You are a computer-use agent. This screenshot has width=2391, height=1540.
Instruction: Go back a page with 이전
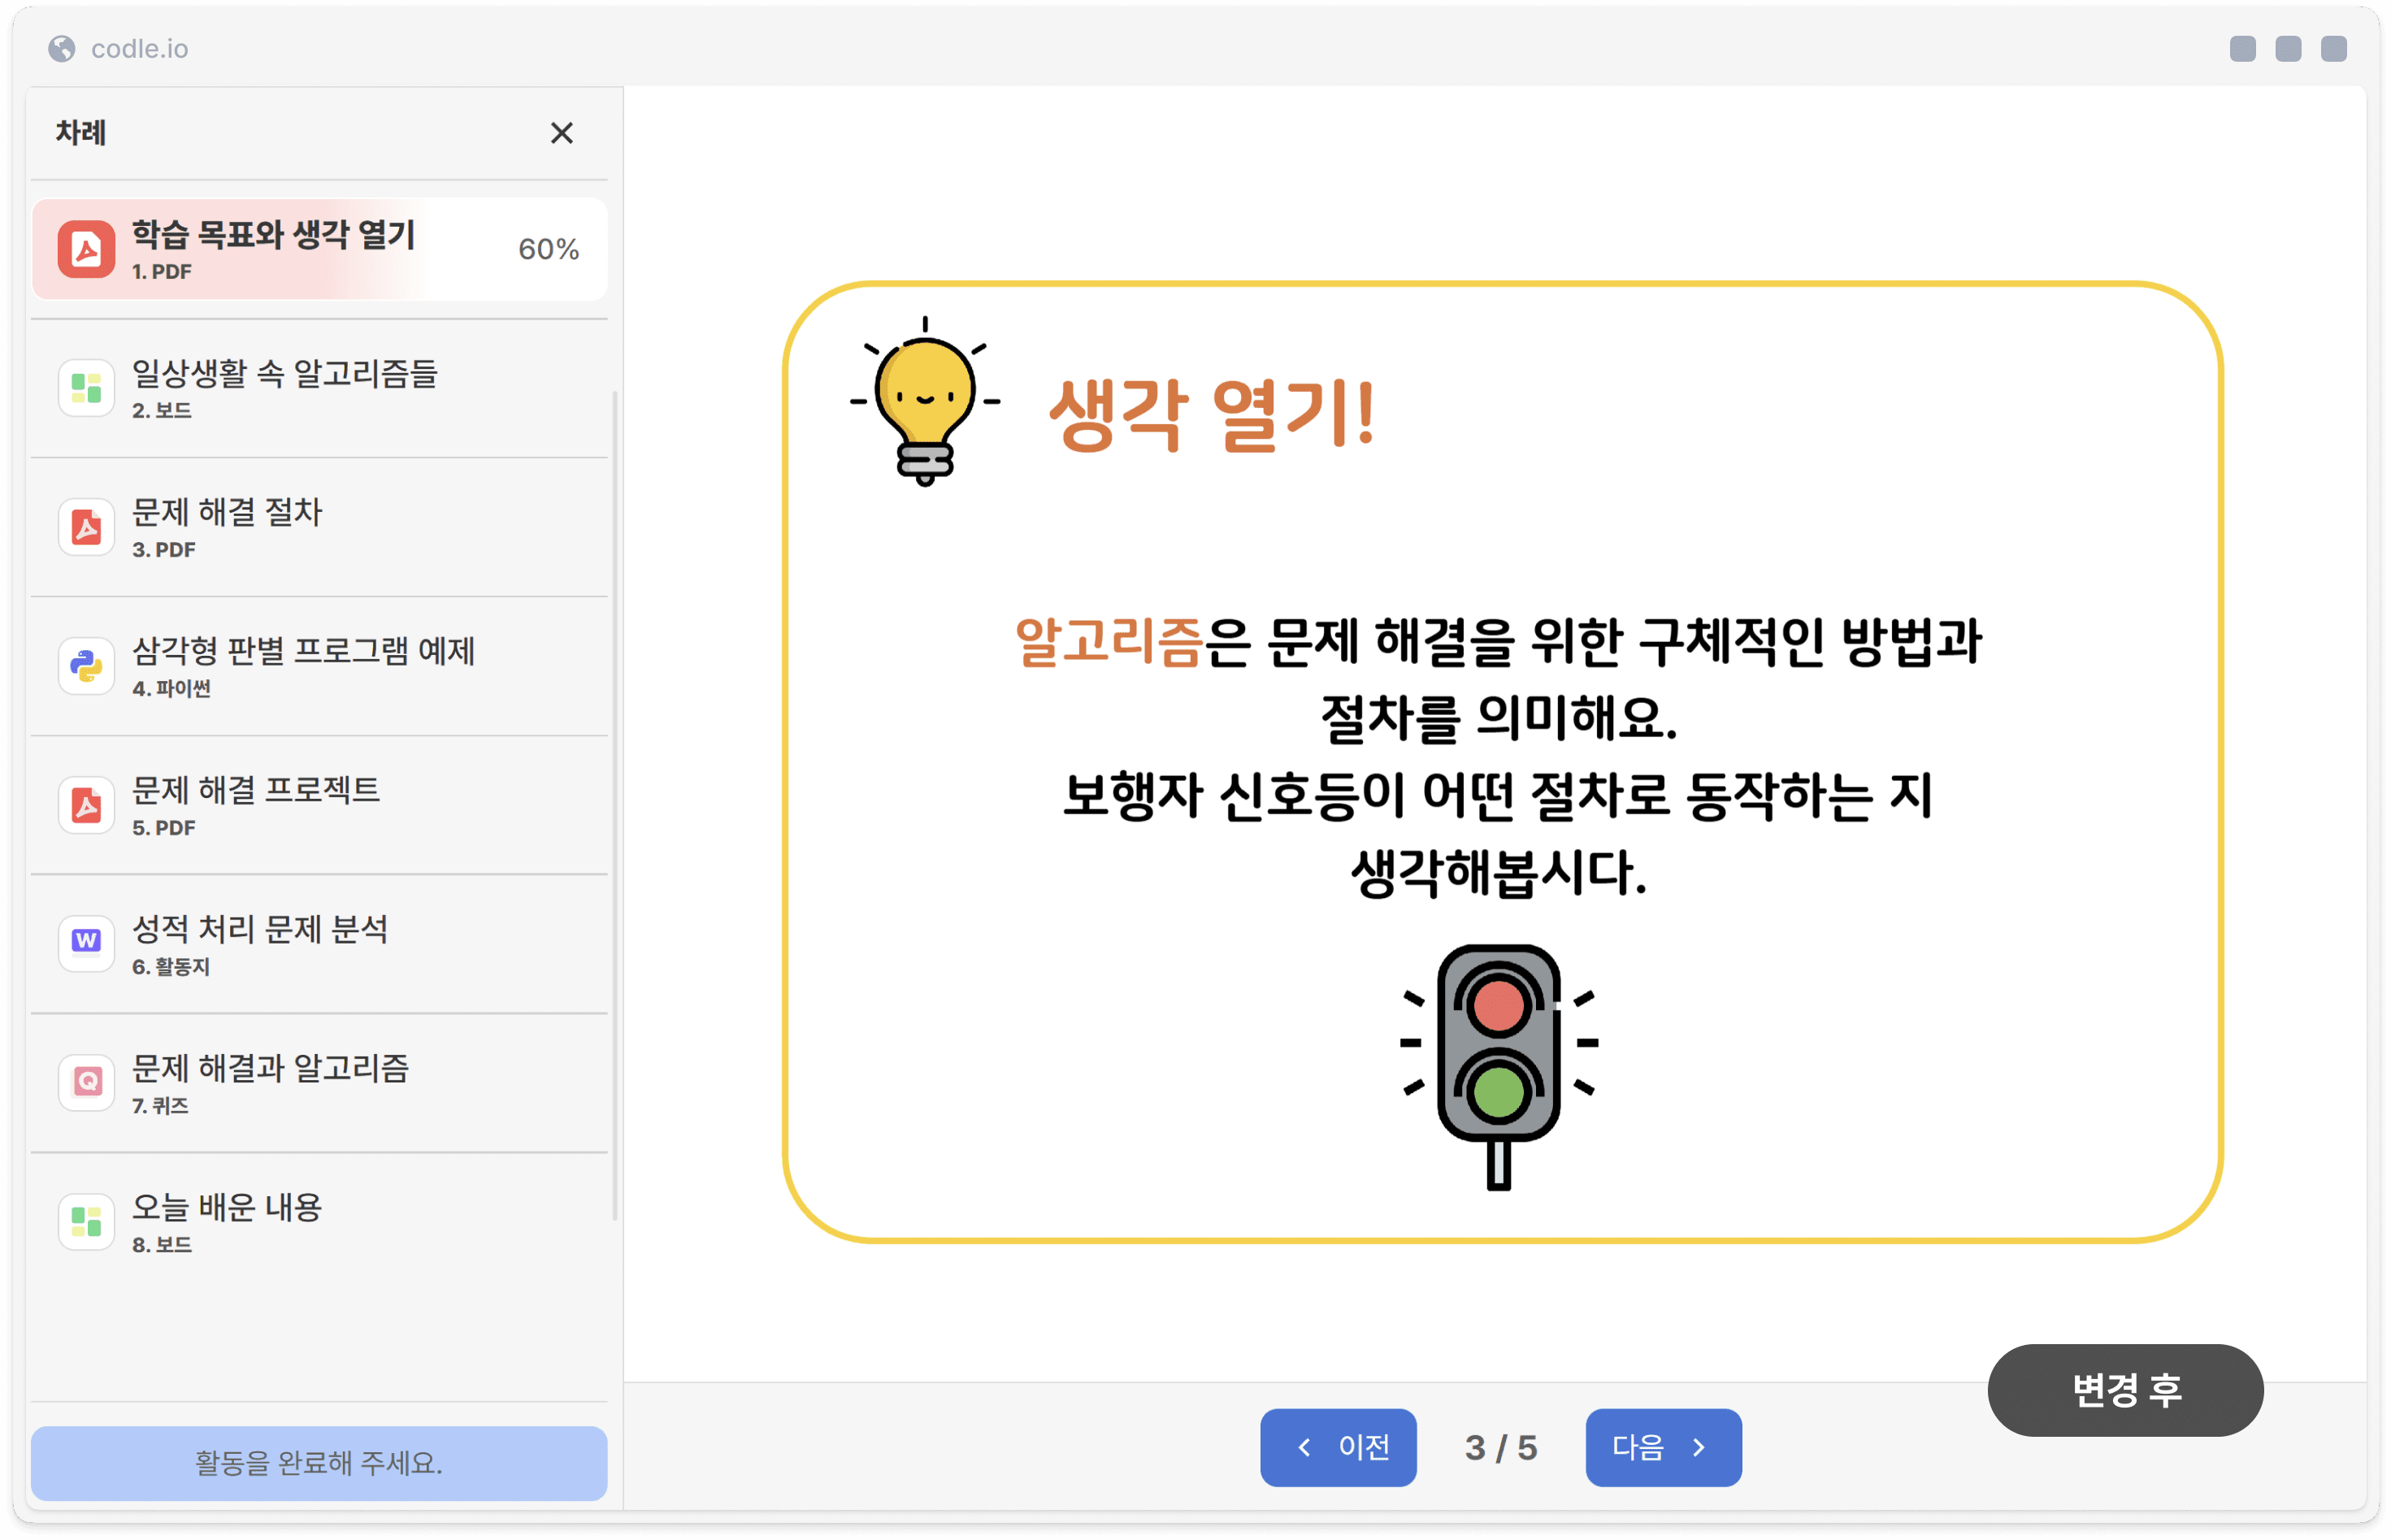coord(1338,1447)
